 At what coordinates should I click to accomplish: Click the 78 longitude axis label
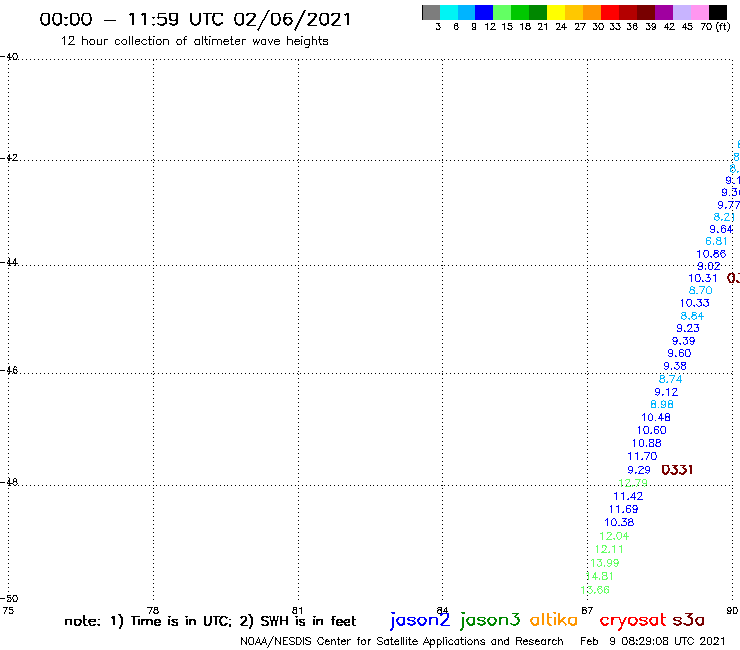tap(153, 610)
